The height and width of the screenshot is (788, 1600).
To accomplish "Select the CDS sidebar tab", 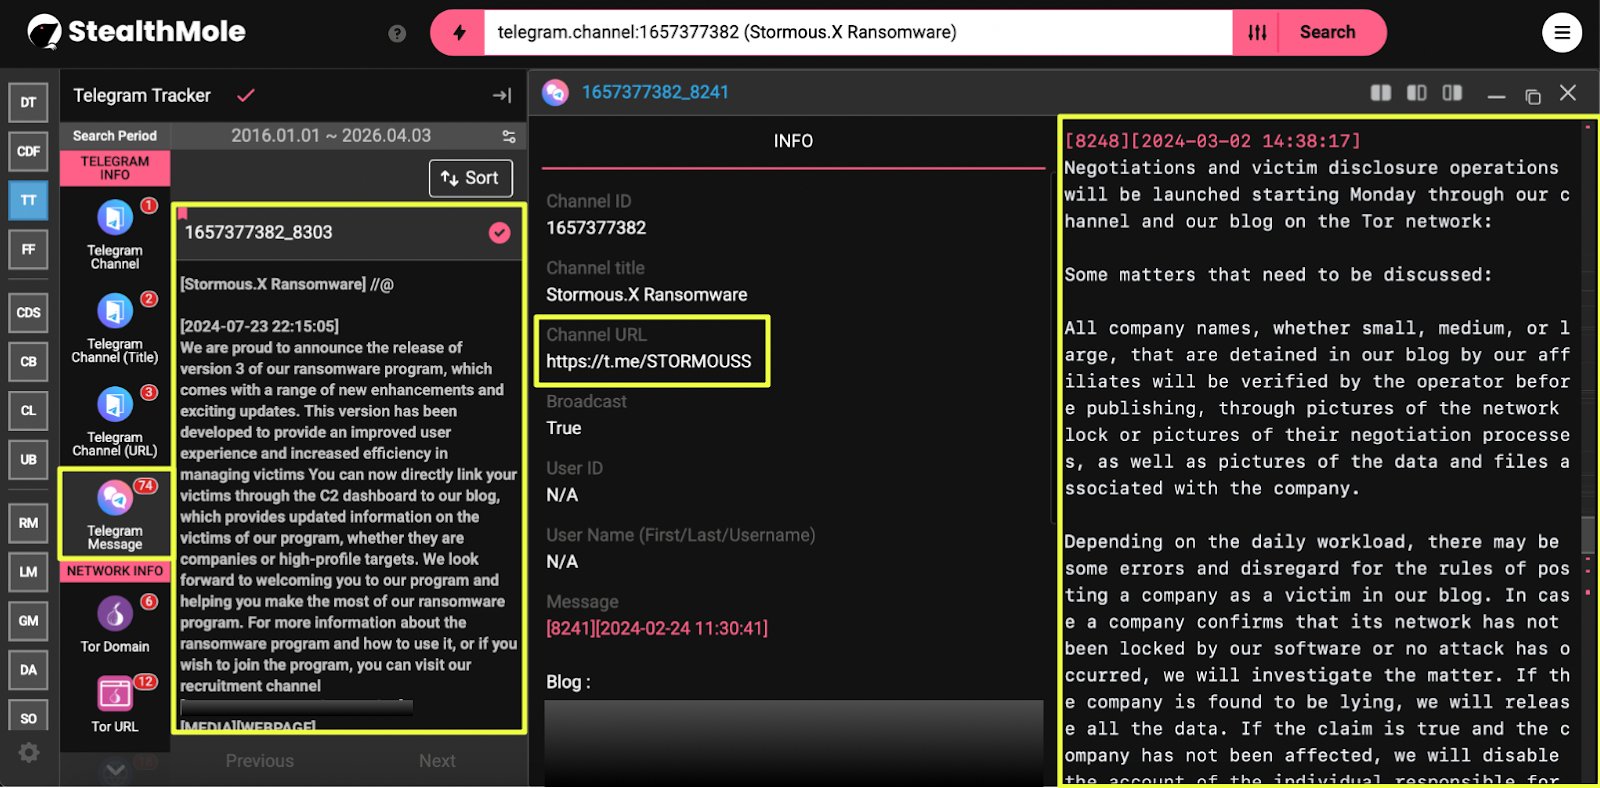I will pos(28,313).
